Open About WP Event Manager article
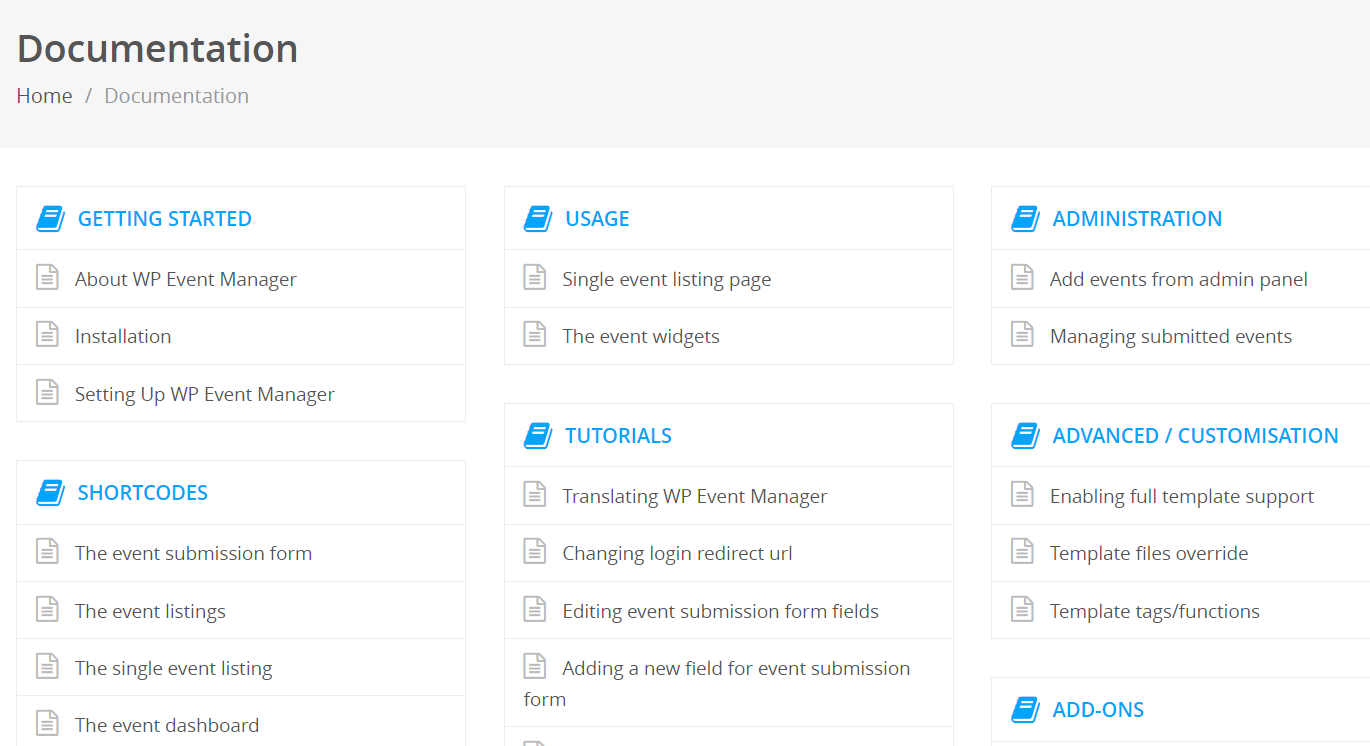Image resolution: width=1370 pixels, height=746 pixels. tap(186, 279)
